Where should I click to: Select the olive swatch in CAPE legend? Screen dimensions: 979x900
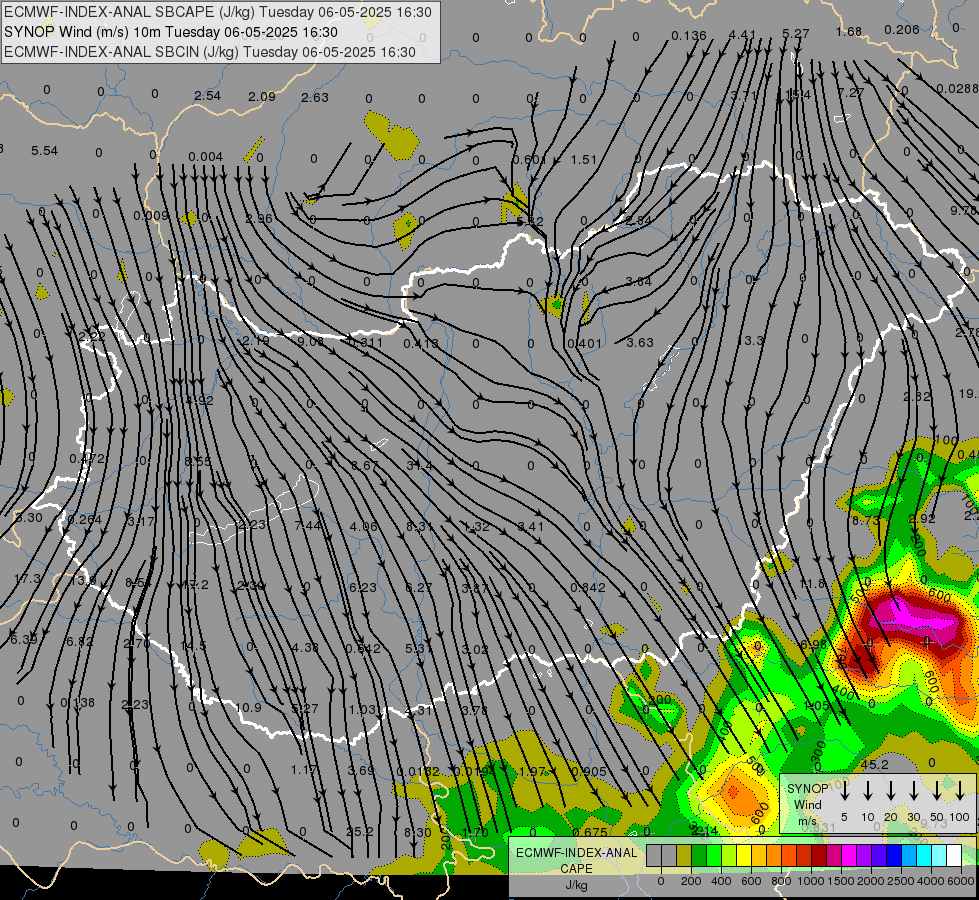click(x=684, y=855)
